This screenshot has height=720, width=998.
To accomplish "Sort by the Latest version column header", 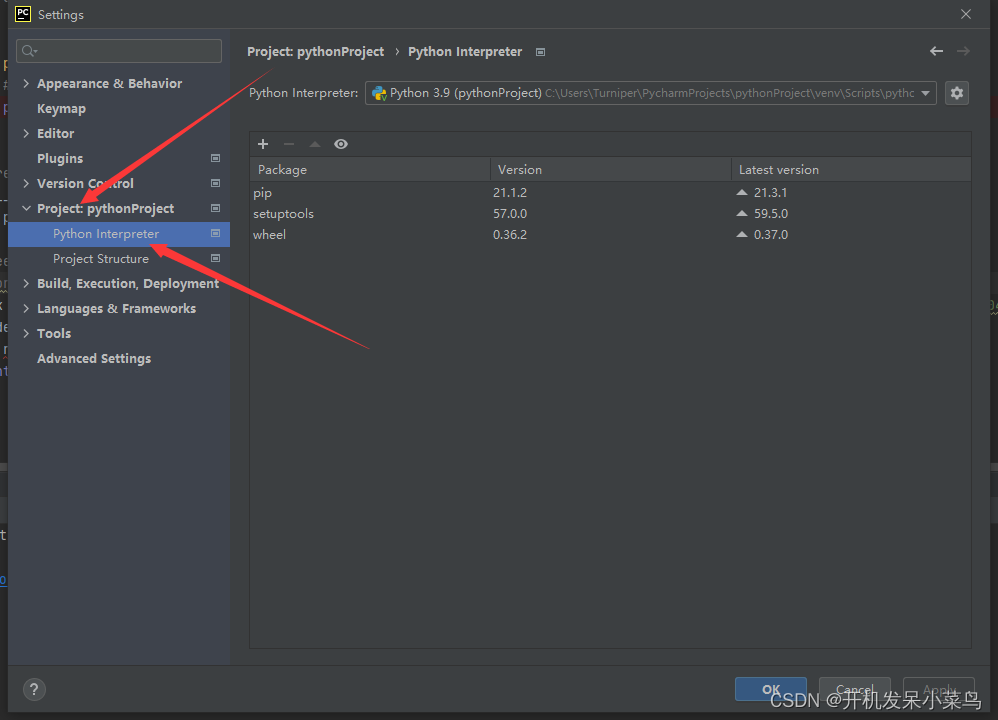I will (851, 169).
